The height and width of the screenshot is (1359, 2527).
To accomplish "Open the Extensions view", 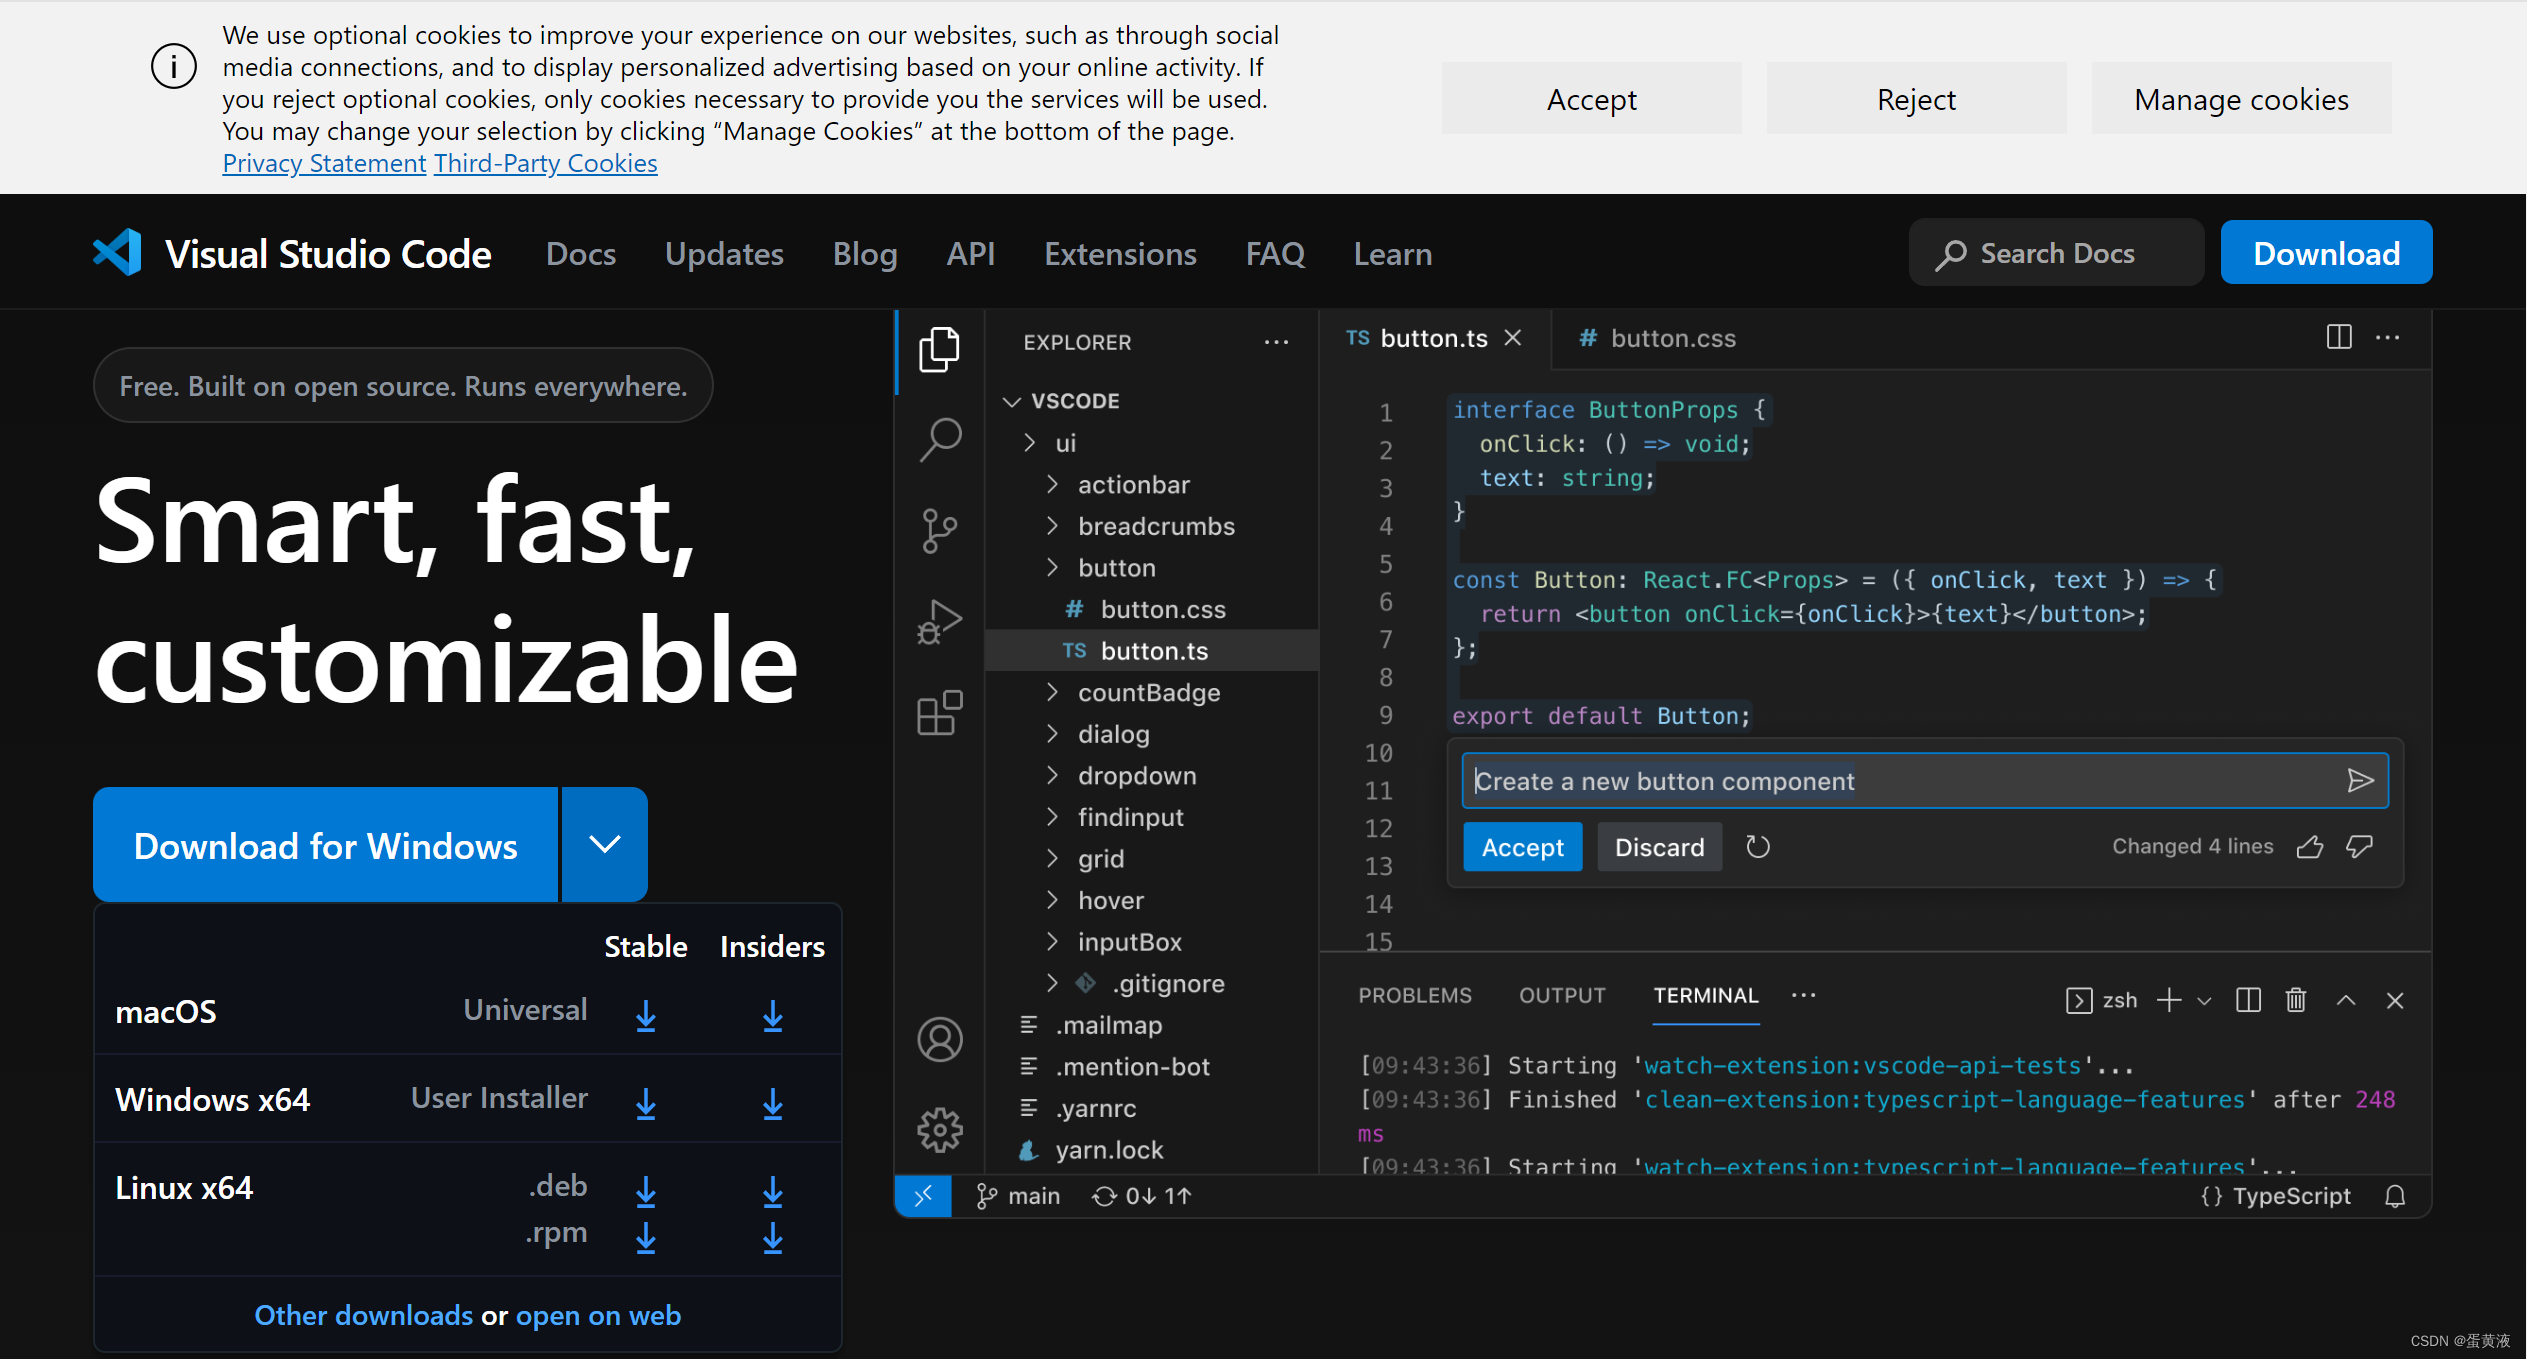I will tap(940, 712).
